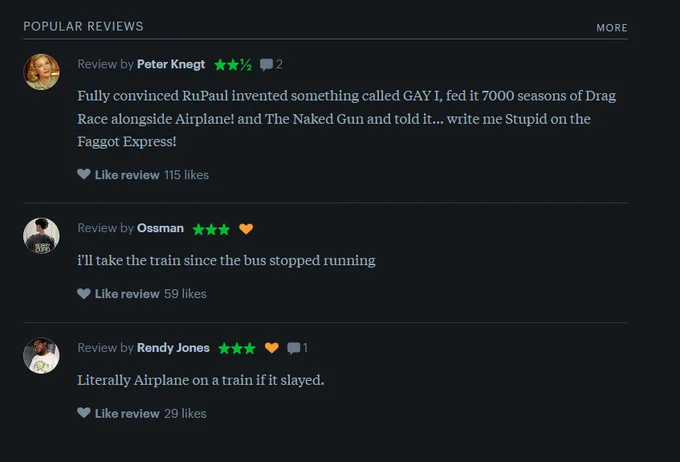Open the comments on Peter Knegt's review
The height and width of the screenshot is (462, 680).
pos(271,65)
